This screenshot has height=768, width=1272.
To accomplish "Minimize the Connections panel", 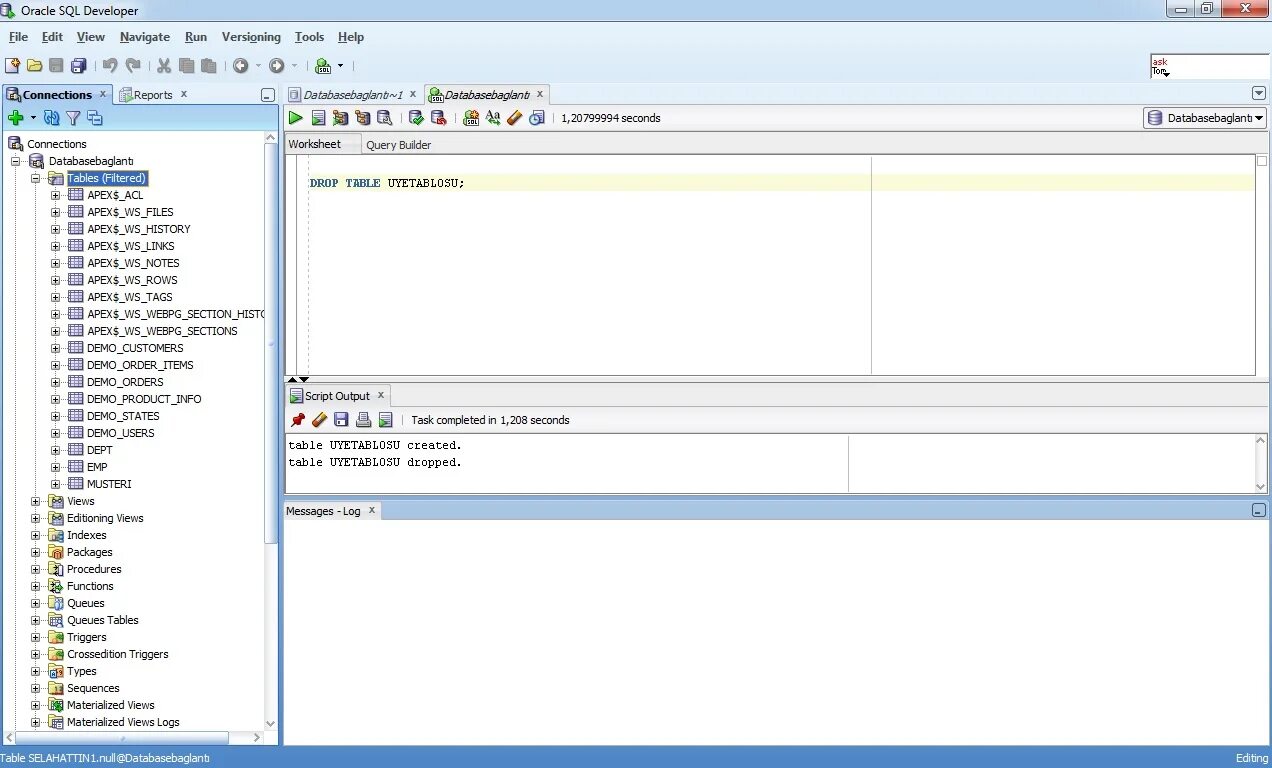I will click(x=267, y=95).
